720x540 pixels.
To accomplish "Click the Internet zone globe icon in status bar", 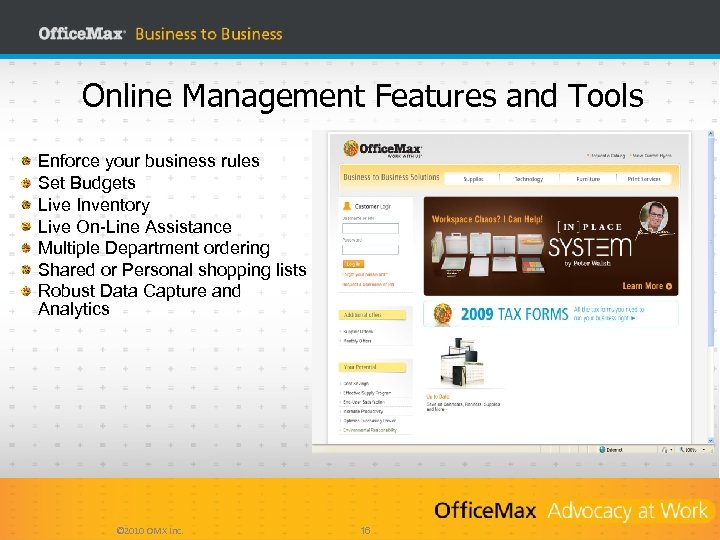I will (x=602, y=450).
